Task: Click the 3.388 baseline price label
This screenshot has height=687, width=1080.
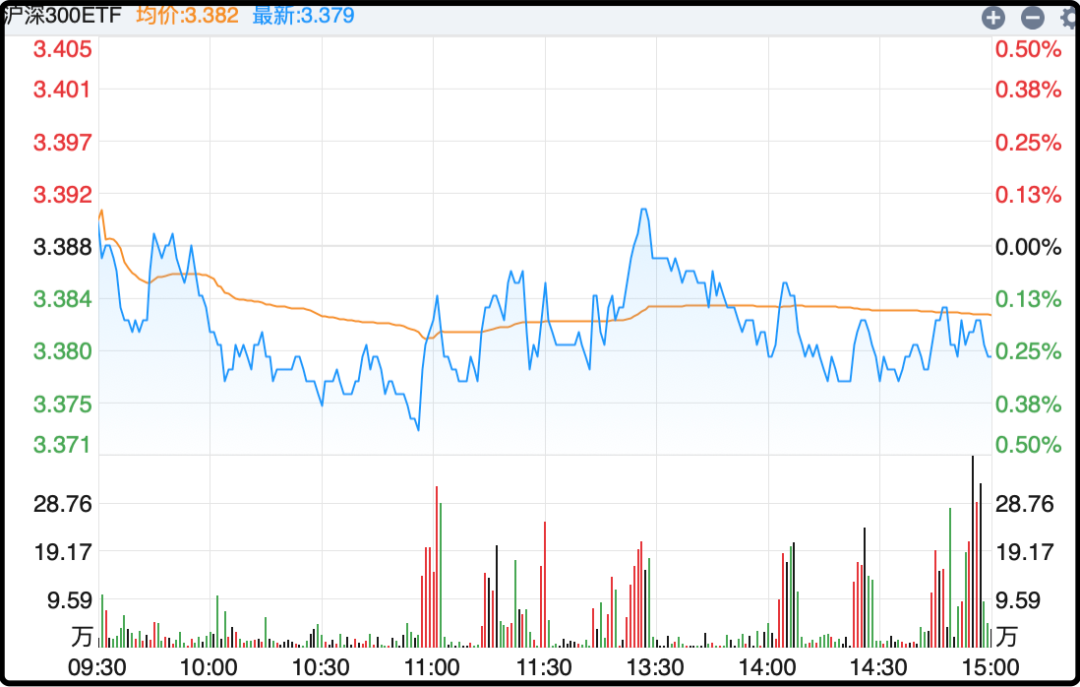Action: pos(62,246)
